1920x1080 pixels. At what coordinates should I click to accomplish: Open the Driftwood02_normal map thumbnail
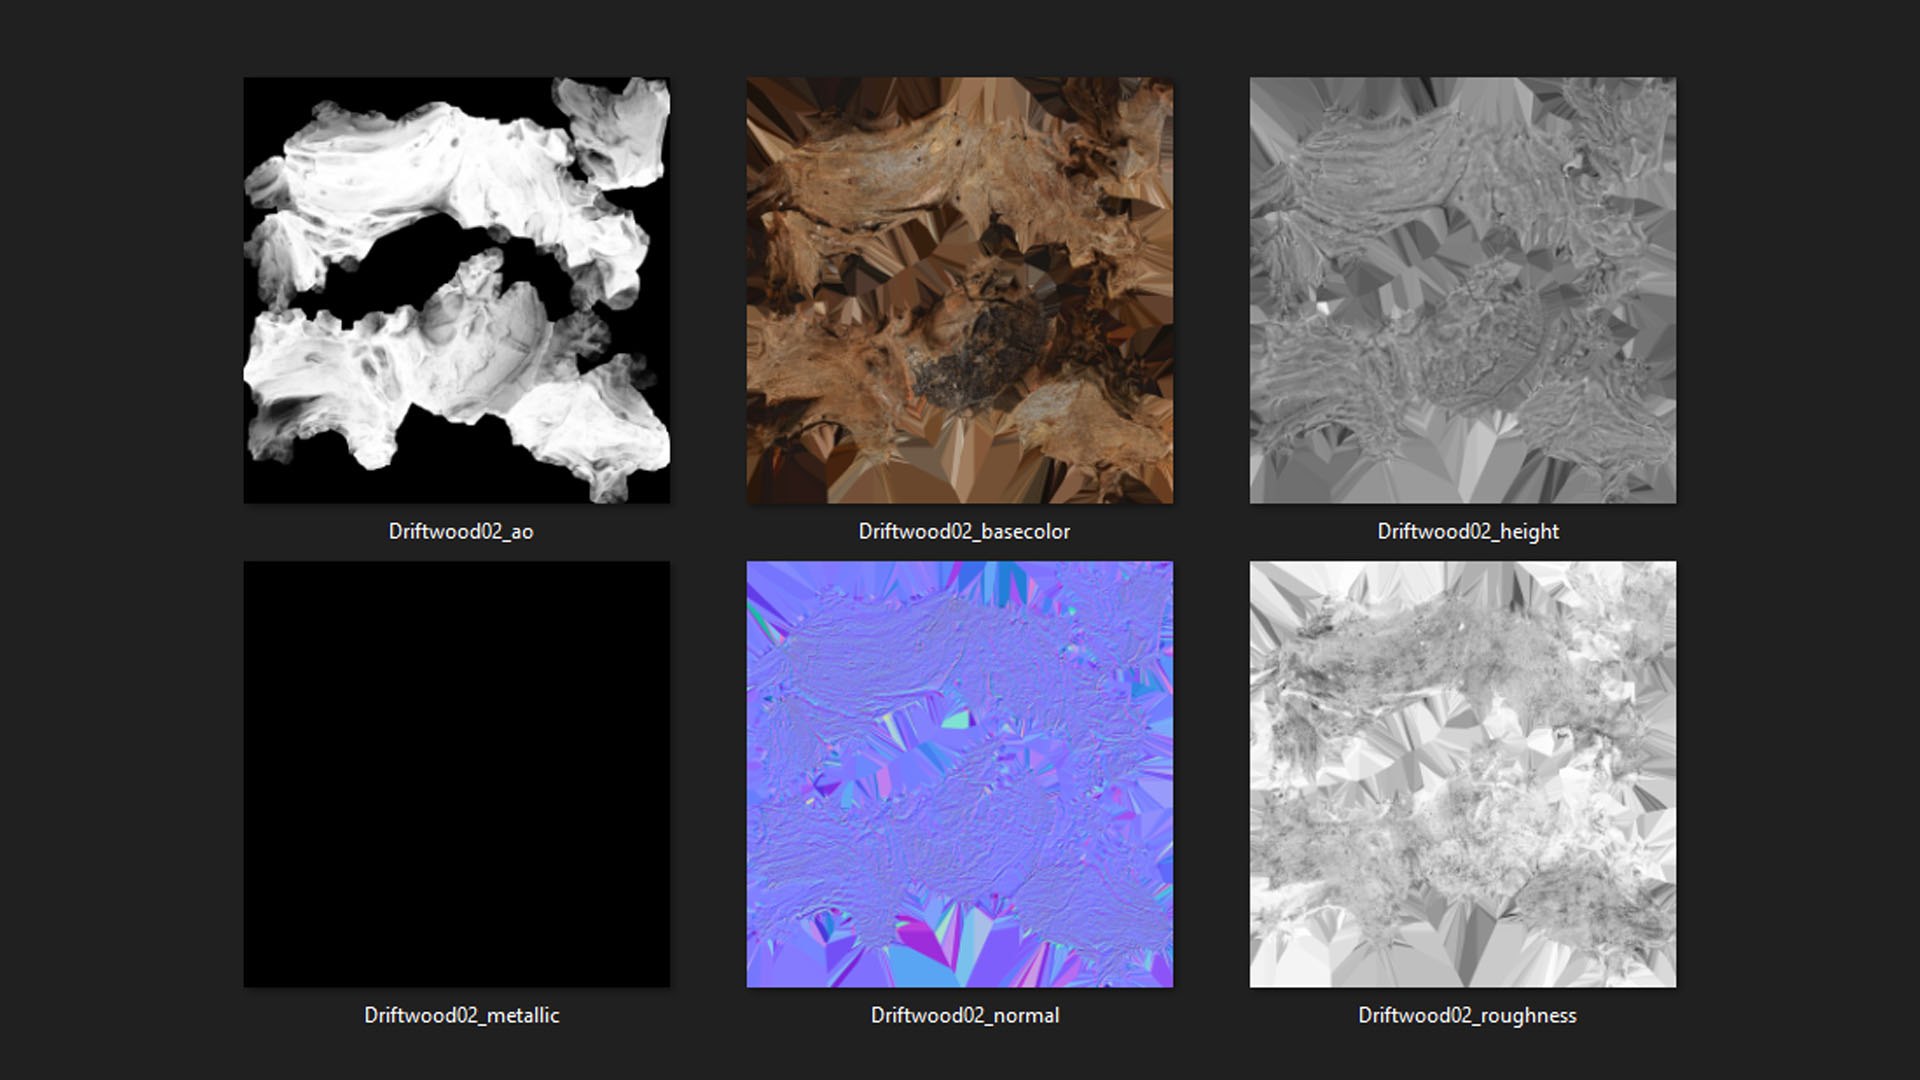point(960,774)
